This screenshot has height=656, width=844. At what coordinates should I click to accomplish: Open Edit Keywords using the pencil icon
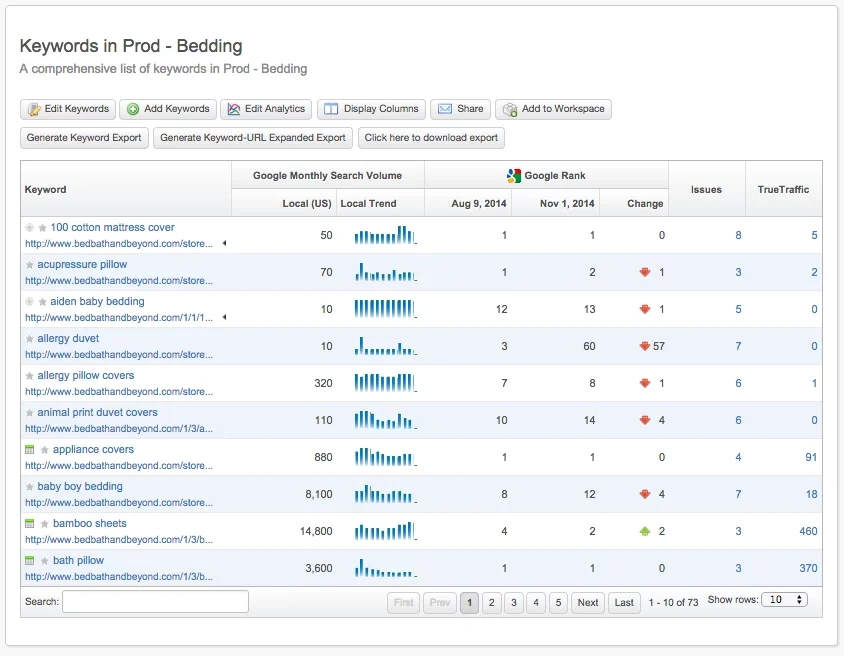coord(33,109)
